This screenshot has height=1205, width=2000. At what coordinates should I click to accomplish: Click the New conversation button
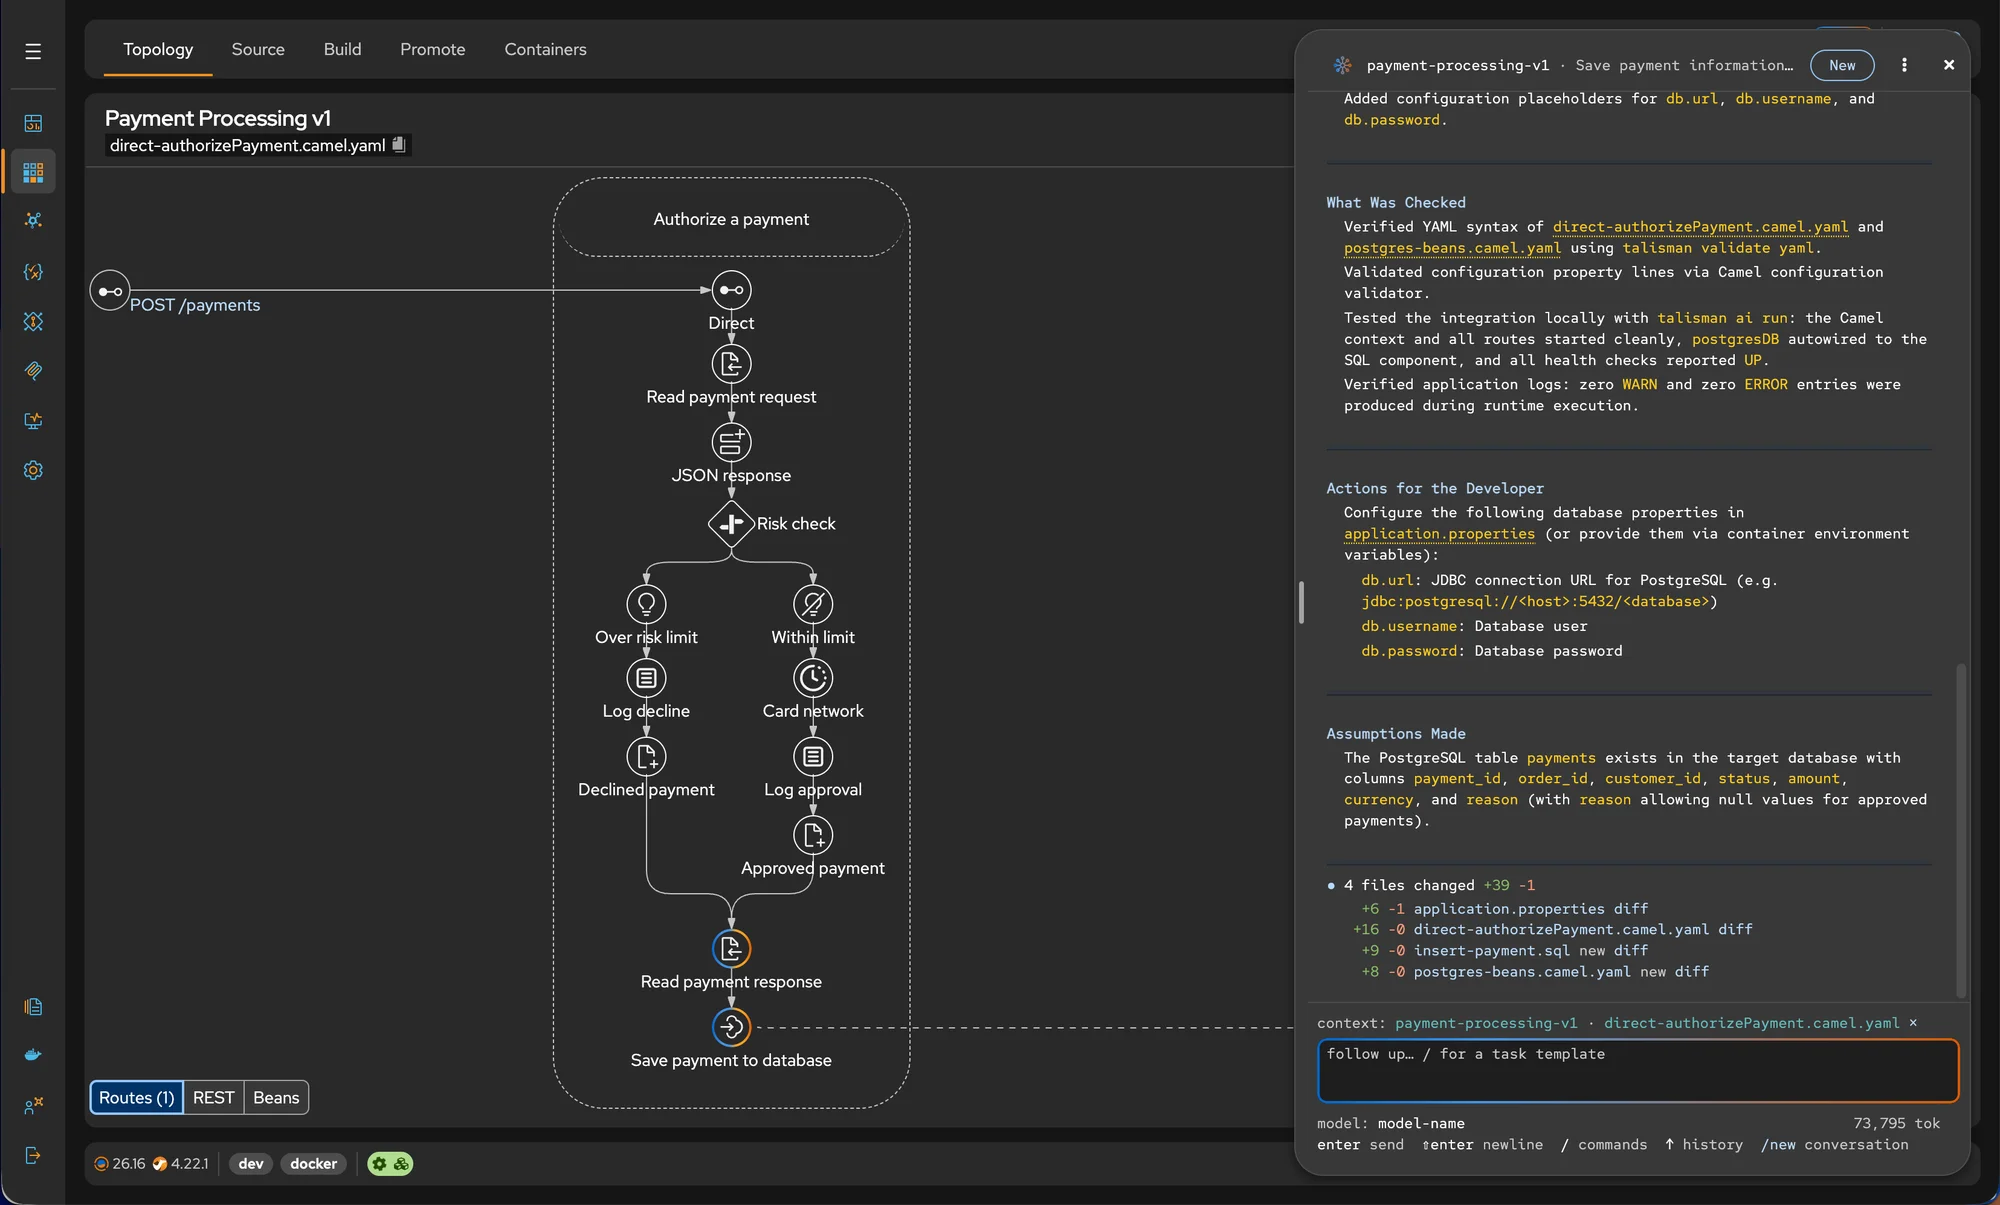(1842, 65)
